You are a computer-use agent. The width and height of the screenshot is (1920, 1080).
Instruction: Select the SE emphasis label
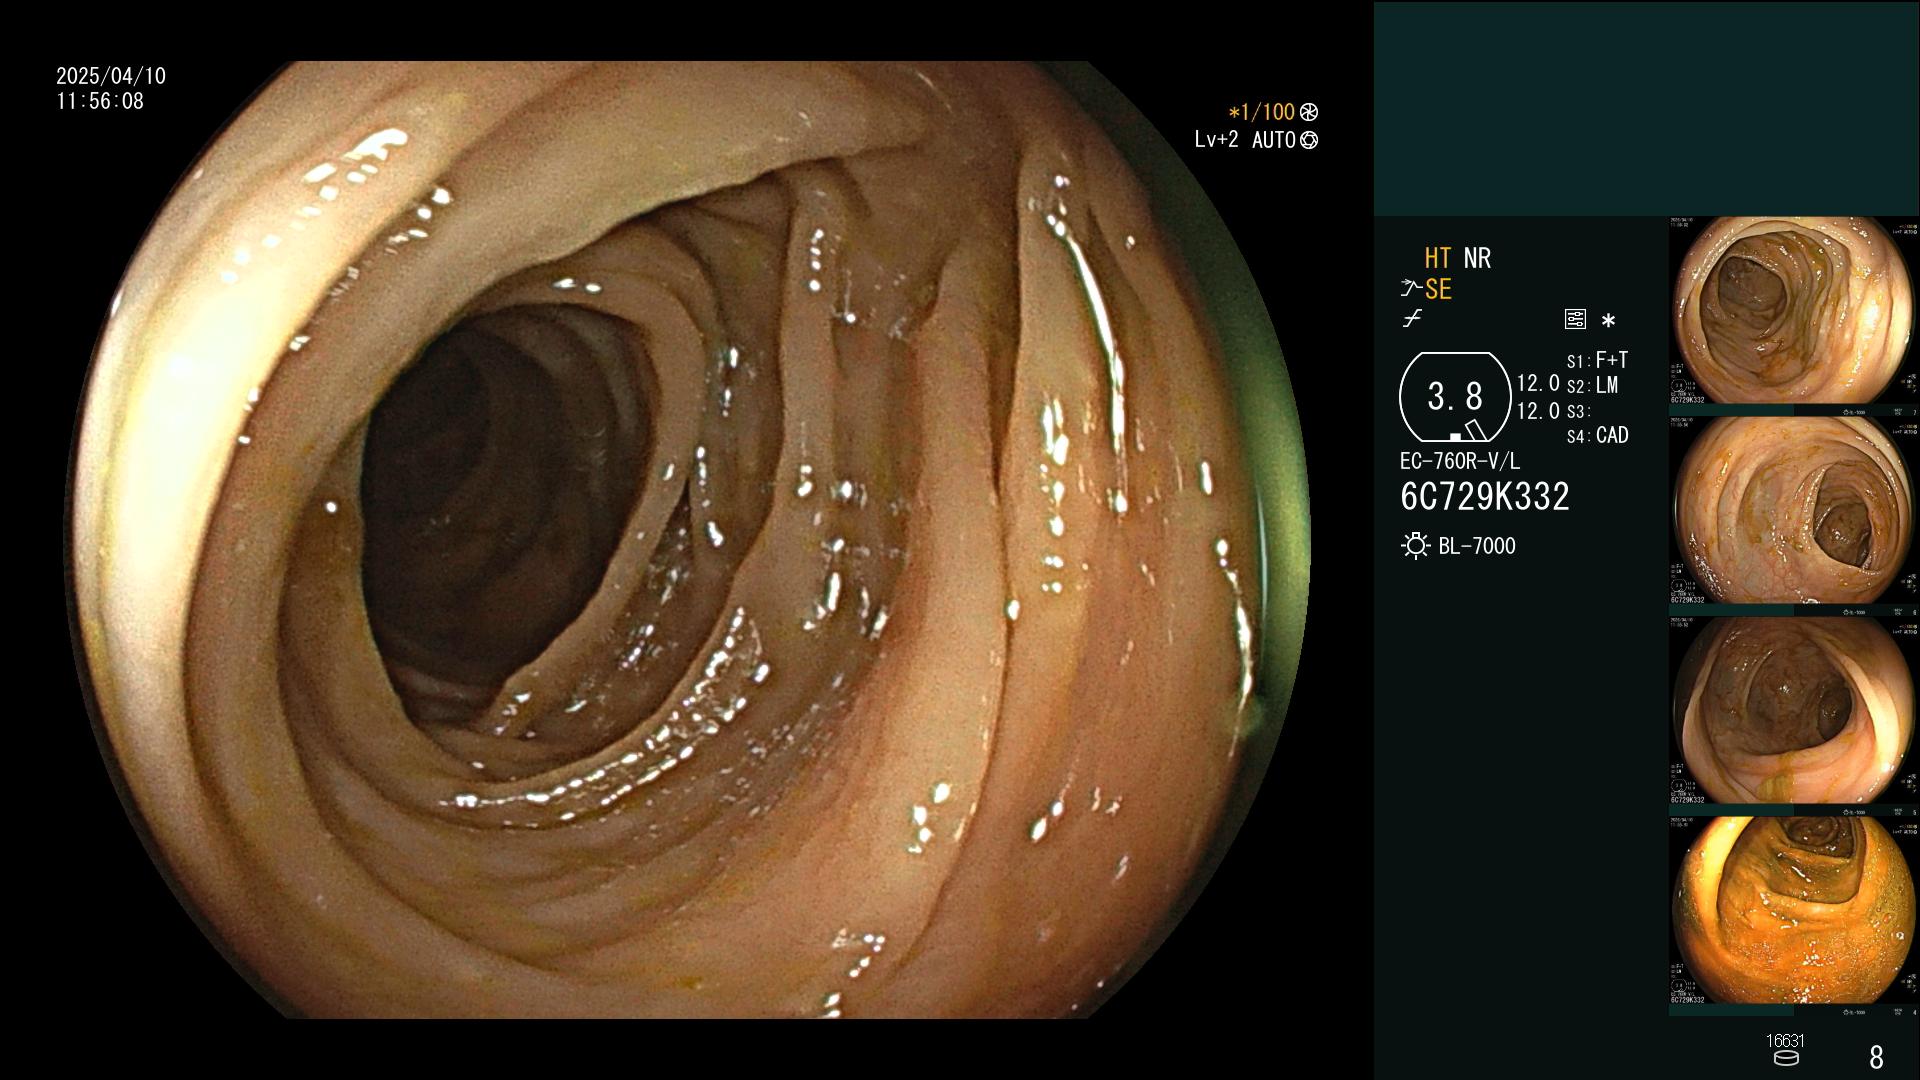[1438, 289]
